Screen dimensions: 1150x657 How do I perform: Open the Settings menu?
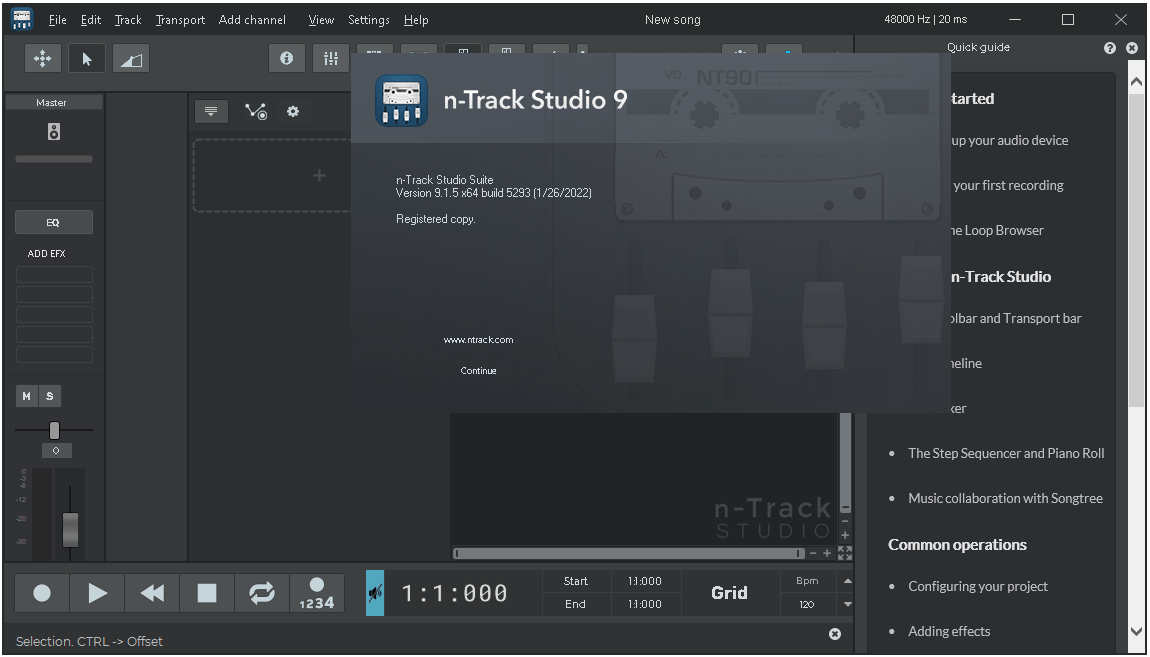click(369, 20)
